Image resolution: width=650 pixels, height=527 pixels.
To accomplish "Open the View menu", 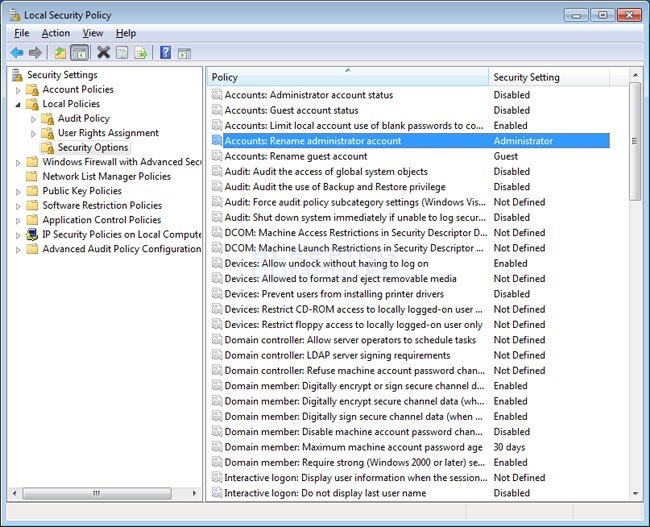I will 93,33.
